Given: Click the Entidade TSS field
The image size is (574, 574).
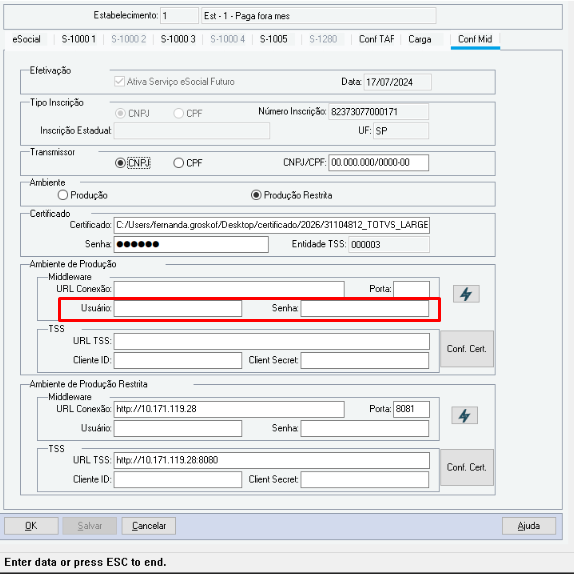Looking at the screenshot, I should coord(389,245).
